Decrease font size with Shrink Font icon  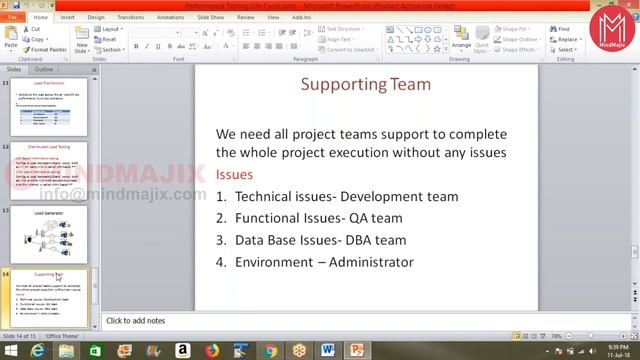tap(216, 33)
